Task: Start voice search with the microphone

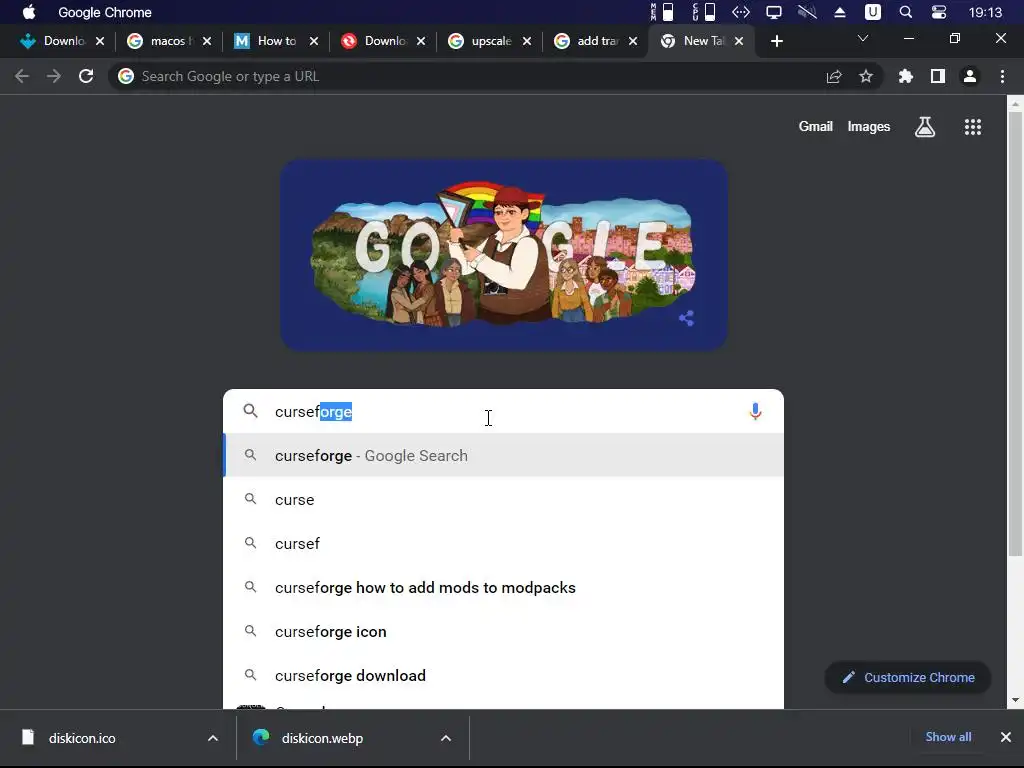Action: (x=755, y=411)
